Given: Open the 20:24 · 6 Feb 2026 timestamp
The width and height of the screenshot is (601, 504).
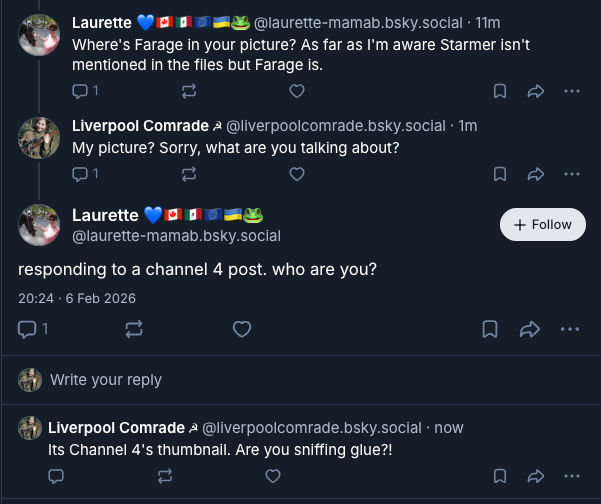Looking at the screenshot, I should coord(77,298).
